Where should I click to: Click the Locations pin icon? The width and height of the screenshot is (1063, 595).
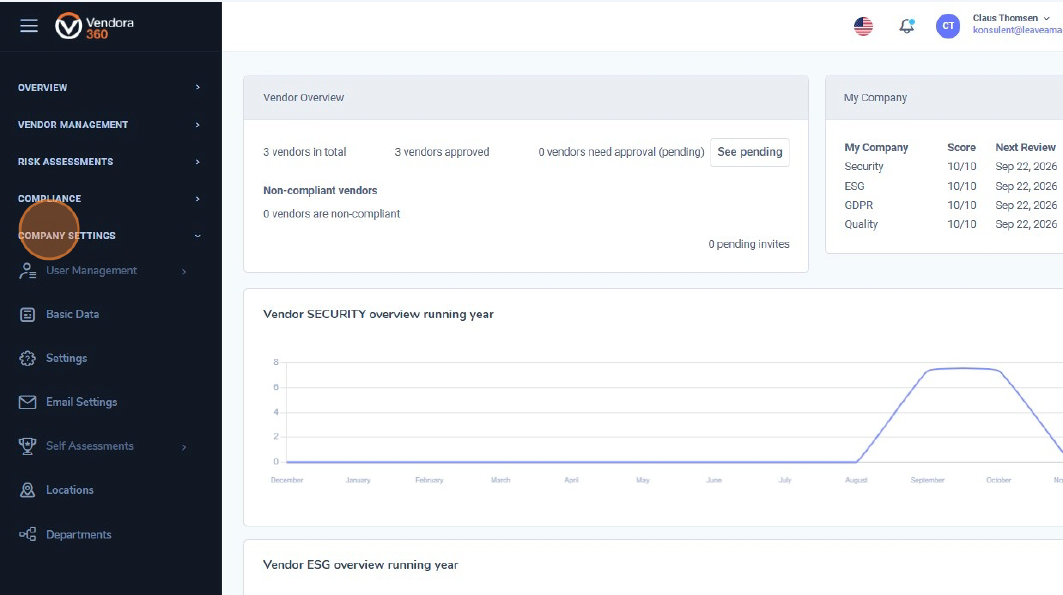(27, 490)
